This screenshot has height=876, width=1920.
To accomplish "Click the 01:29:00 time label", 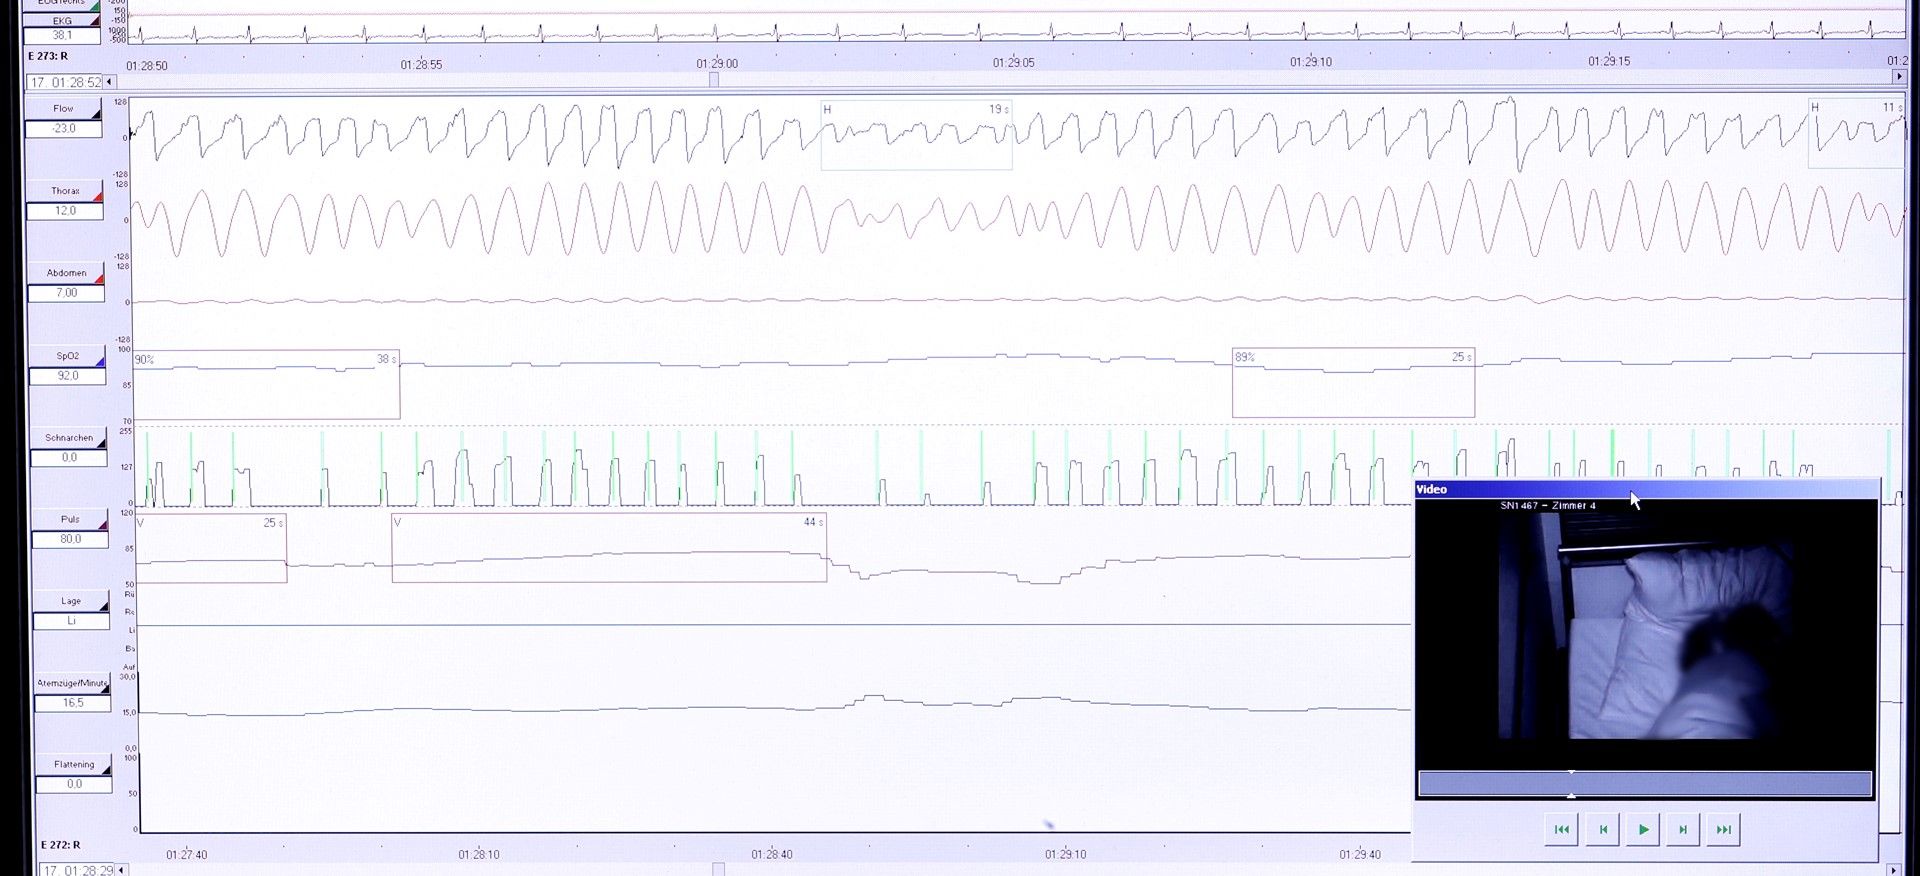I will pos(717,63).
